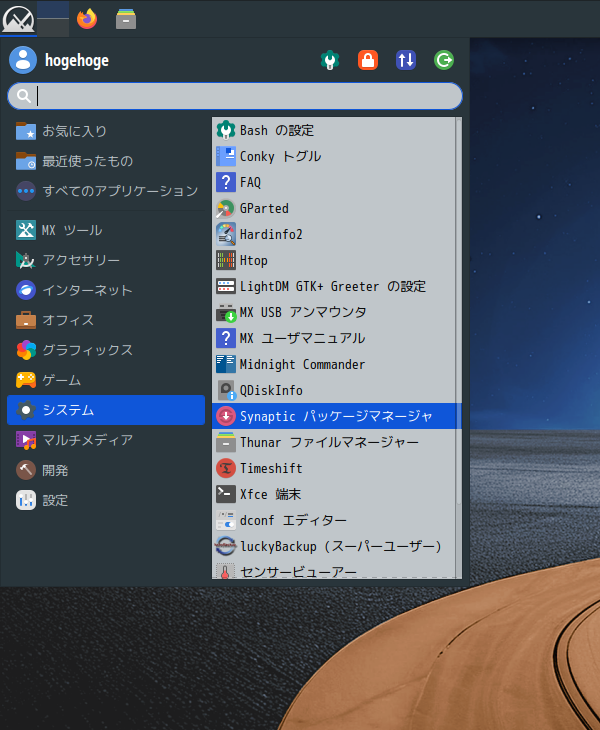This screenshot has width=600, height=730.
Task: Select the 設定 category
Action: (x=106, y=500)
